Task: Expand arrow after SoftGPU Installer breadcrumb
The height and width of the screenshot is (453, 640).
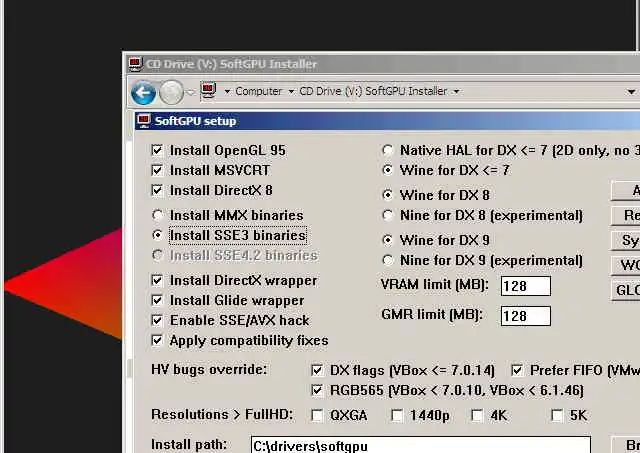Action: (456, 92)
